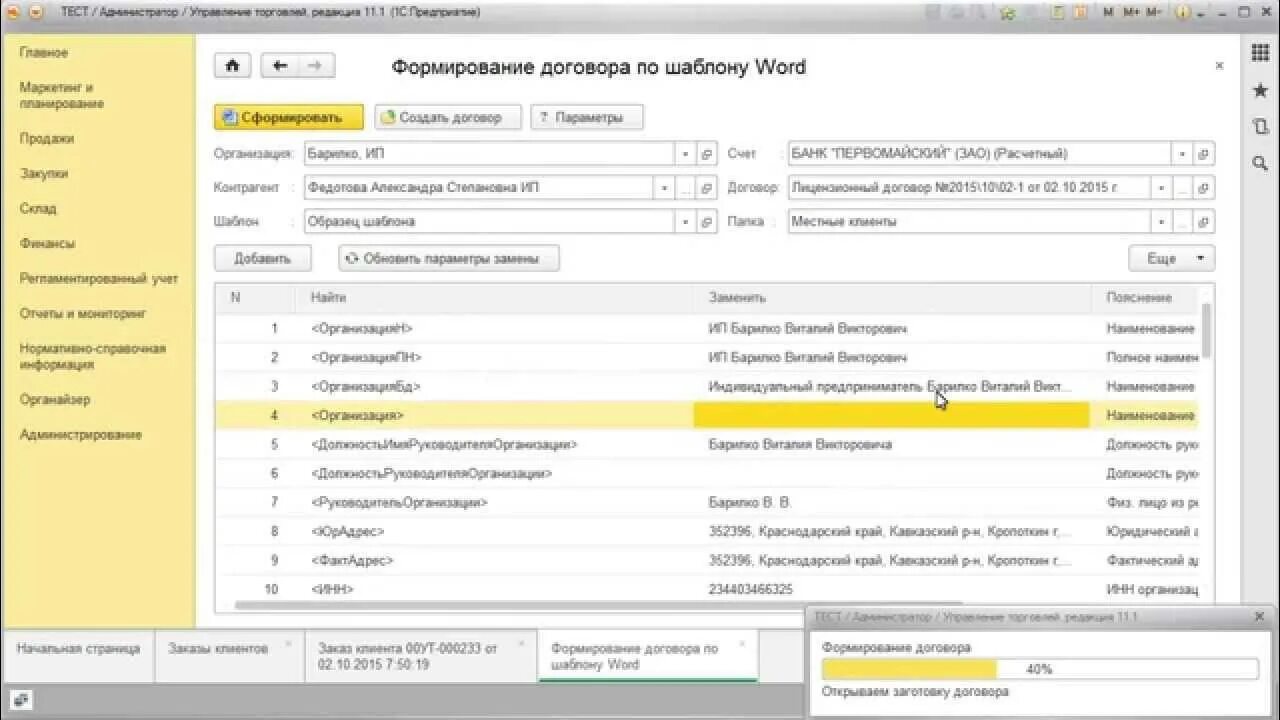The width and height of the screenshot is (1280, 720).
Task: Click the M- memory button in title bar
Action: [1154, 12]
